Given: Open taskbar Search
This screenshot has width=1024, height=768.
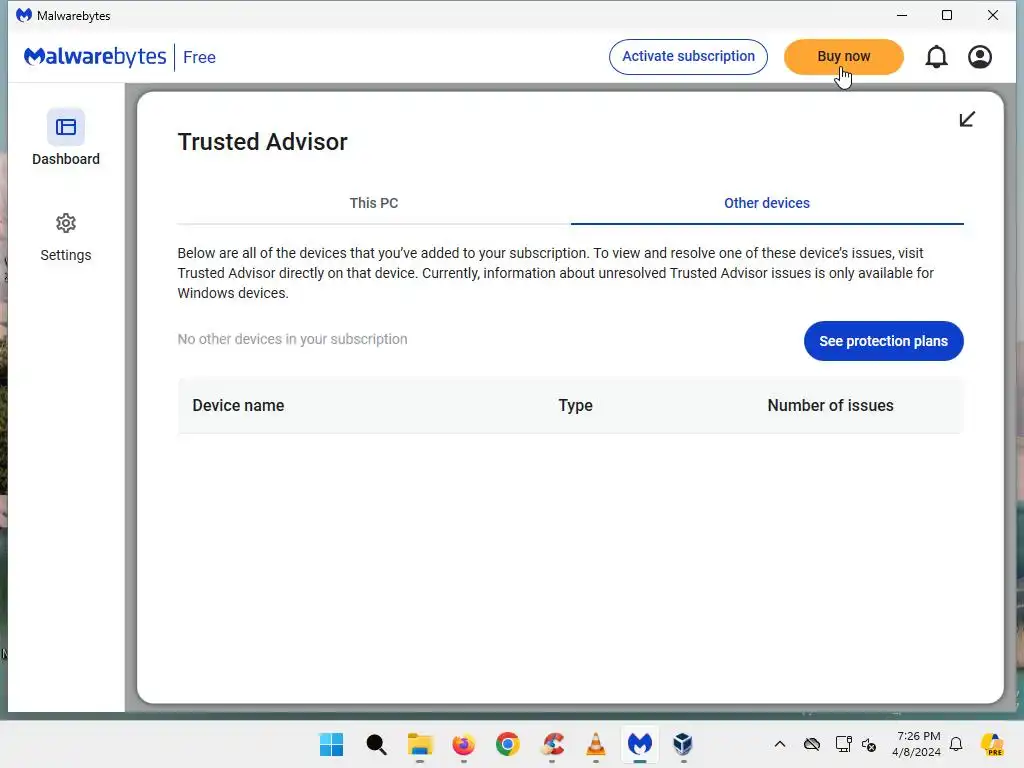Looking at the screenshot, I should pos(376,744).
